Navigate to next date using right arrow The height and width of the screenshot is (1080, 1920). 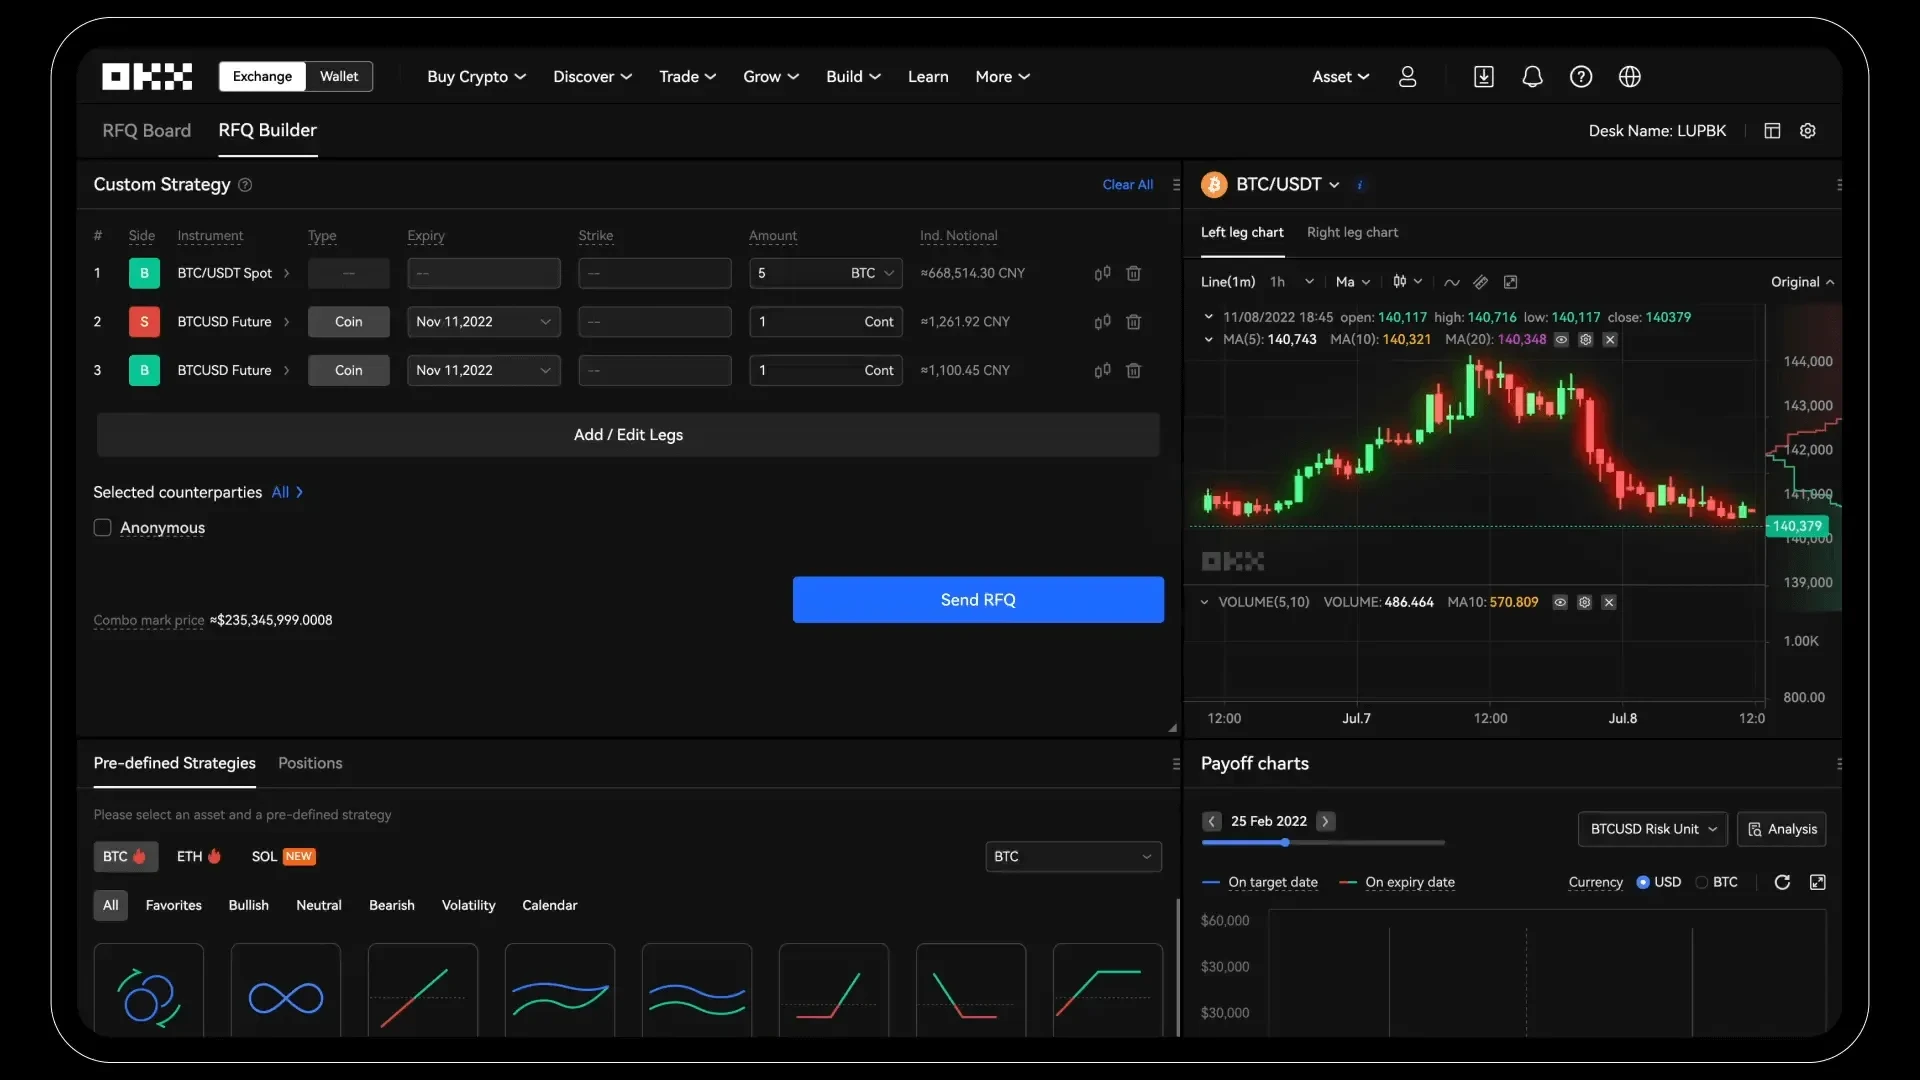pyautogui.click(x=1324, y=819)
